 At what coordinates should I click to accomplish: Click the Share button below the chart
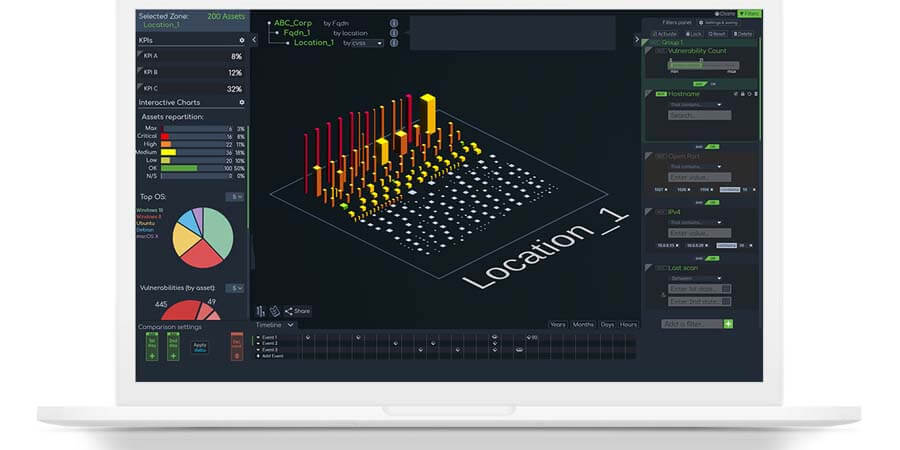pyautogui.click(x=296, y=311)
